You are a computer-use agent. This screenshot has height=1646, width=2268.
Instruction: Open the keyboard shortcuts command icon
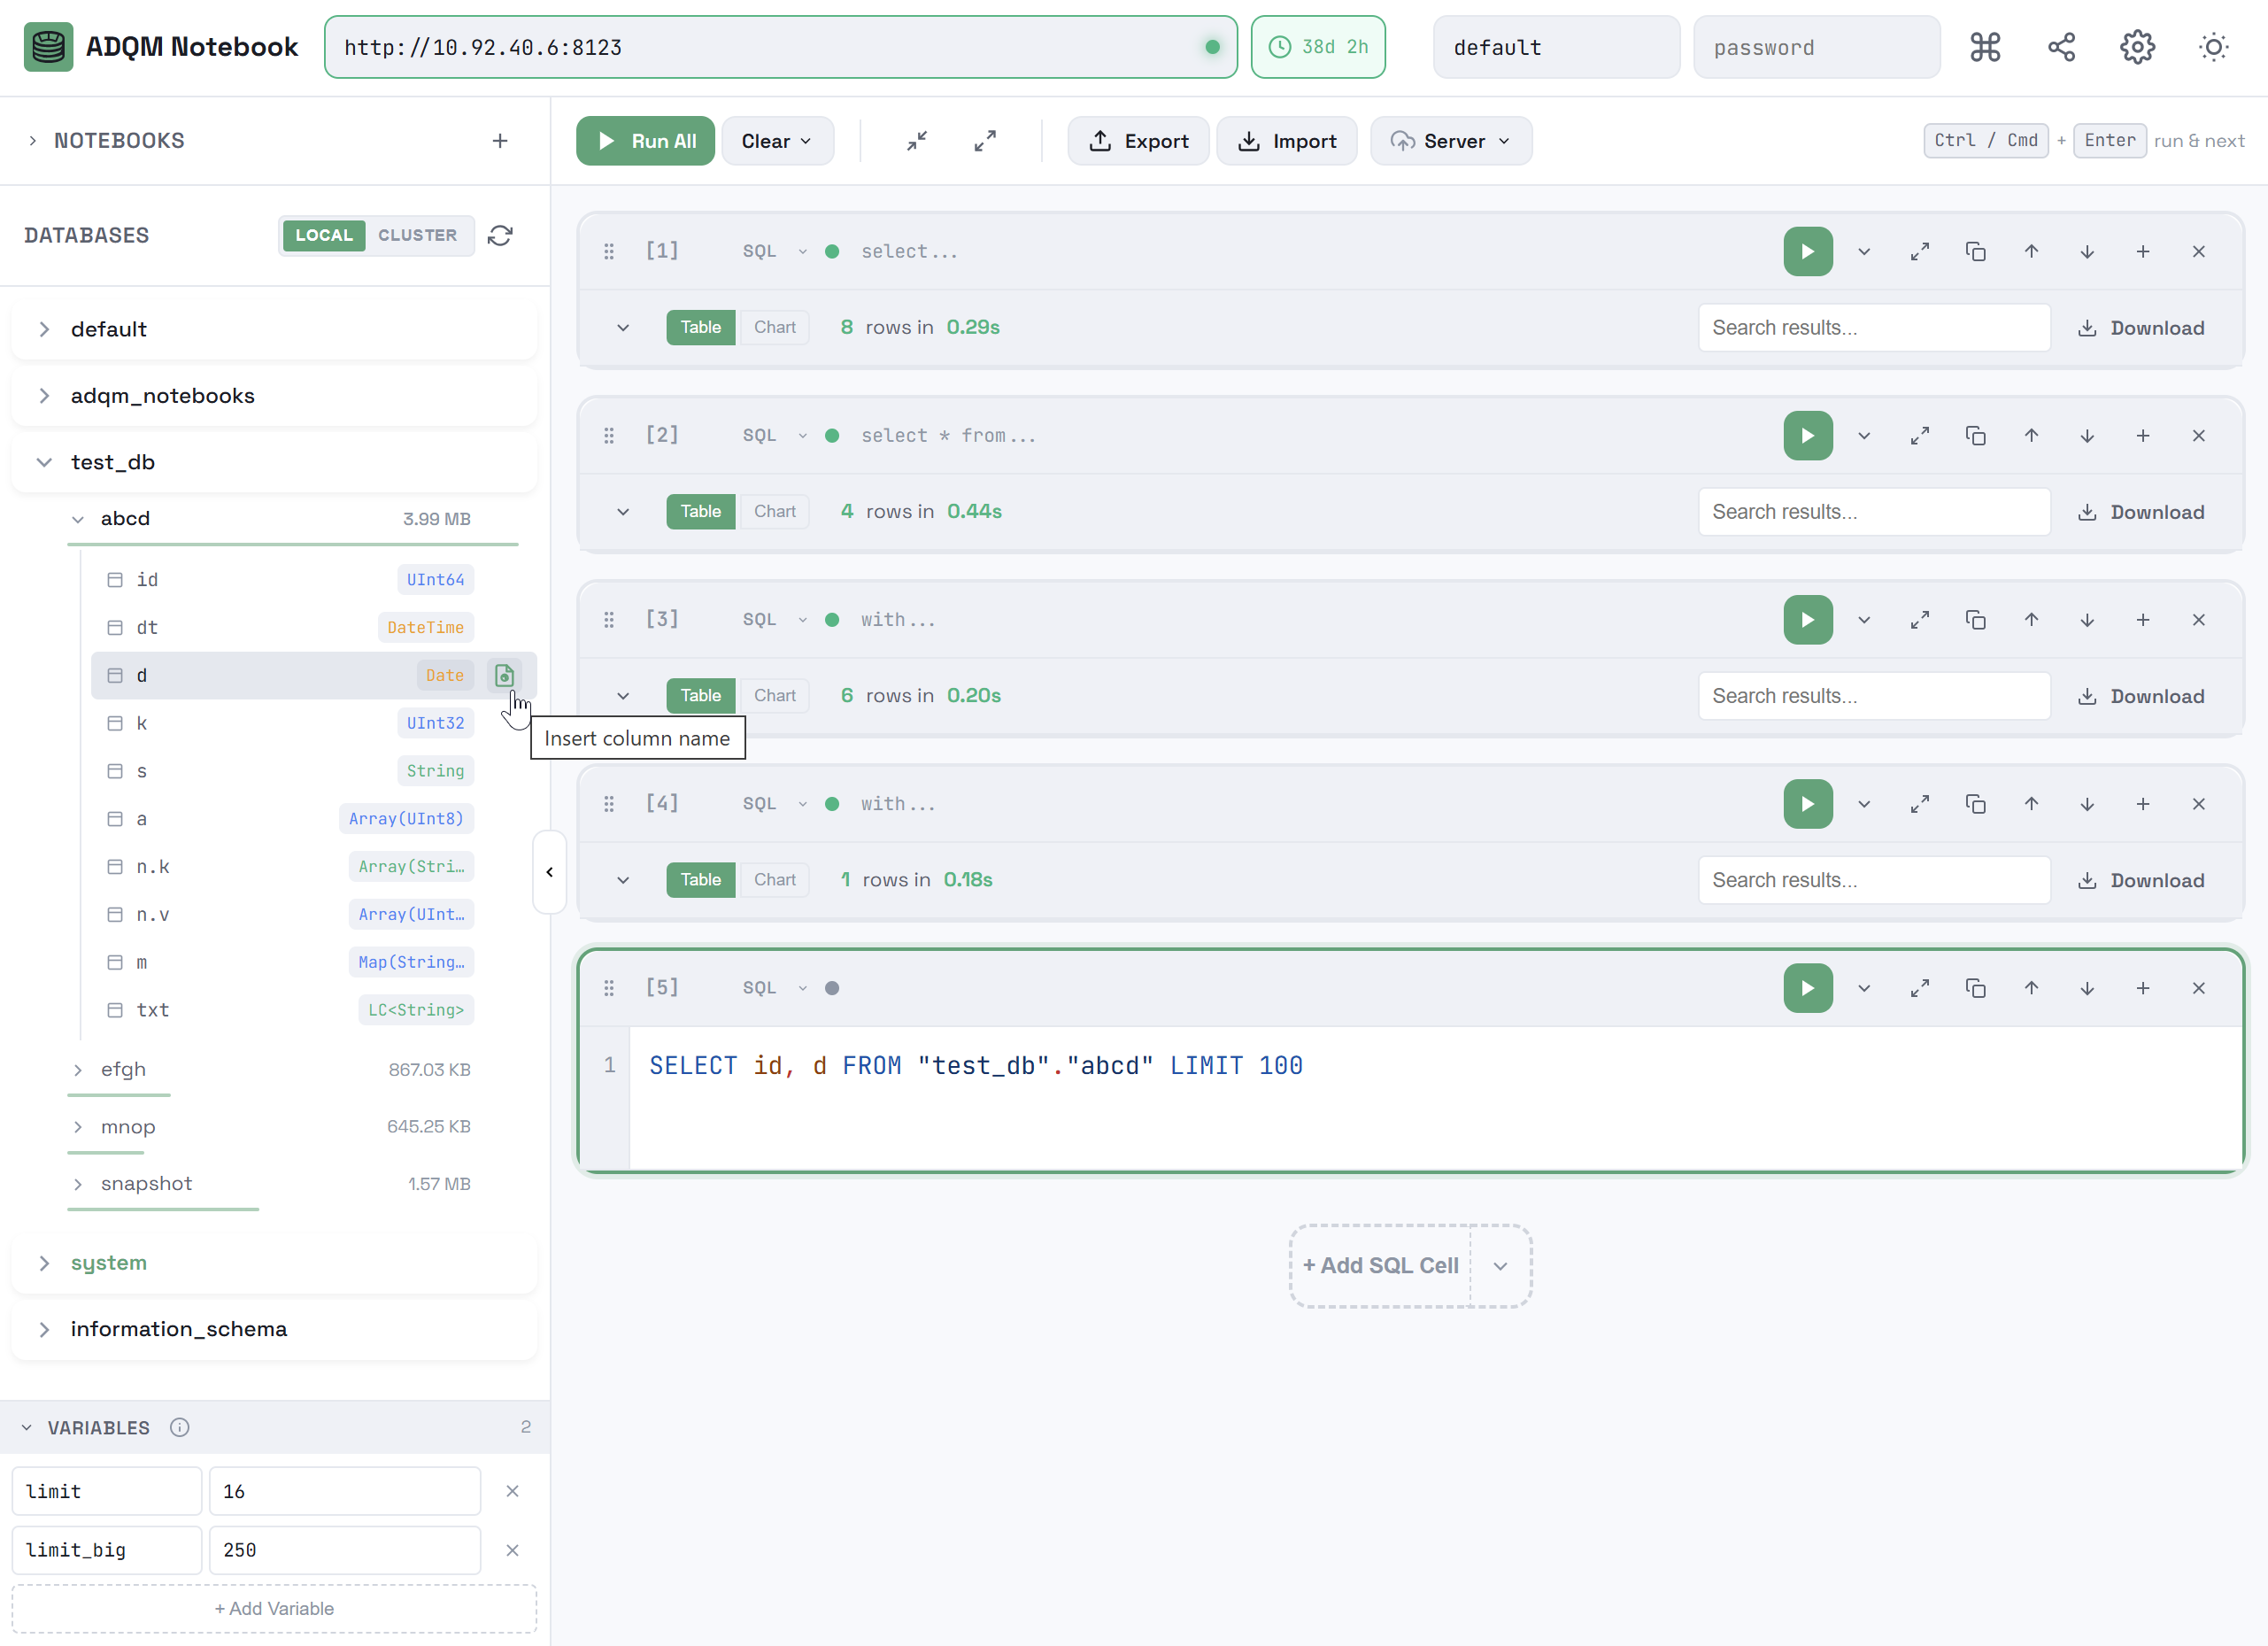coord(1985,47)
